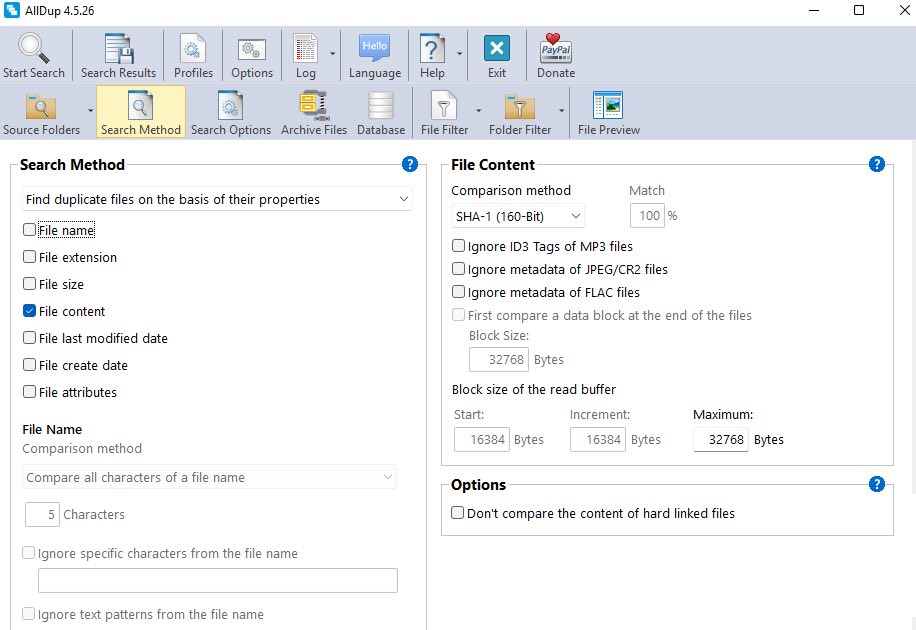The width and height of the screenshot is (916, 630).
Task: Open the SHA-1 comparison method dropdown
Action: click(x=575, y=216)
